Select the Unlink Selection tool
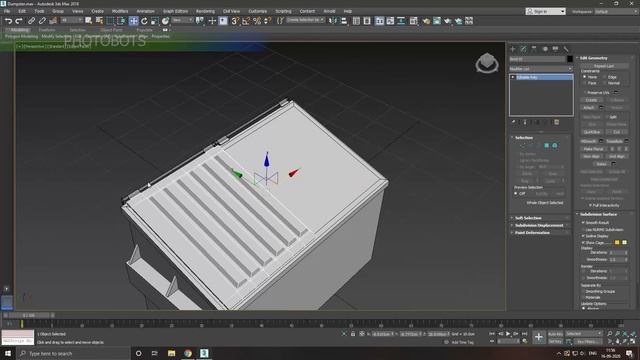Viewport: 640px width, 360px height. point(42,21)
